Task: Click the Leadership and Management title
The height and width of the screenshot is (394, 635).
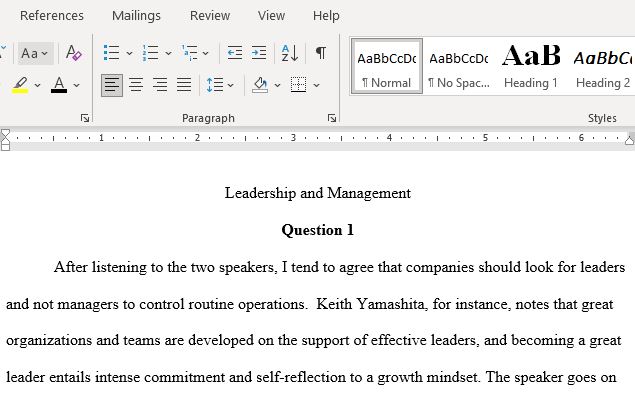Action: click(x=318, y=193)
